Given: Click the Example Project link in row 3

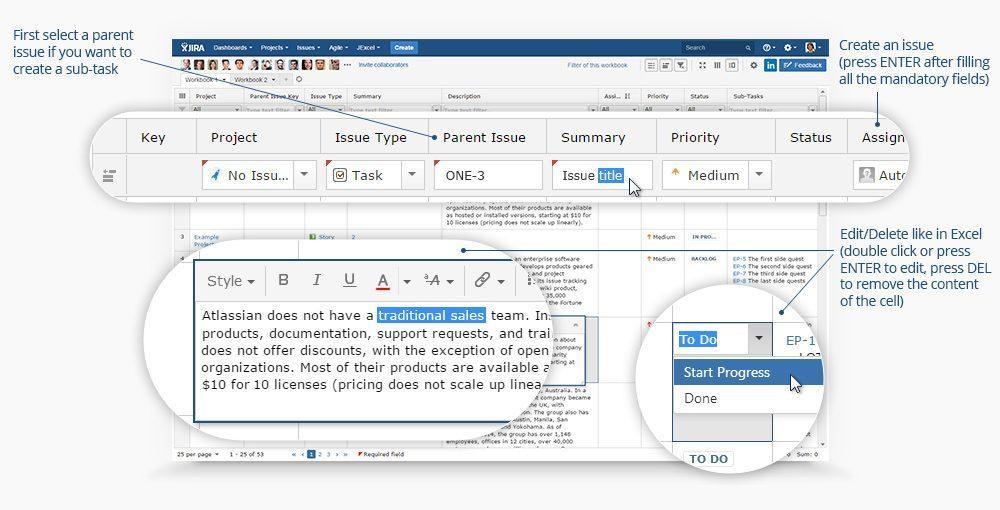Looking at the screenshot, I should pyautogui.click(x=206, y=240).
